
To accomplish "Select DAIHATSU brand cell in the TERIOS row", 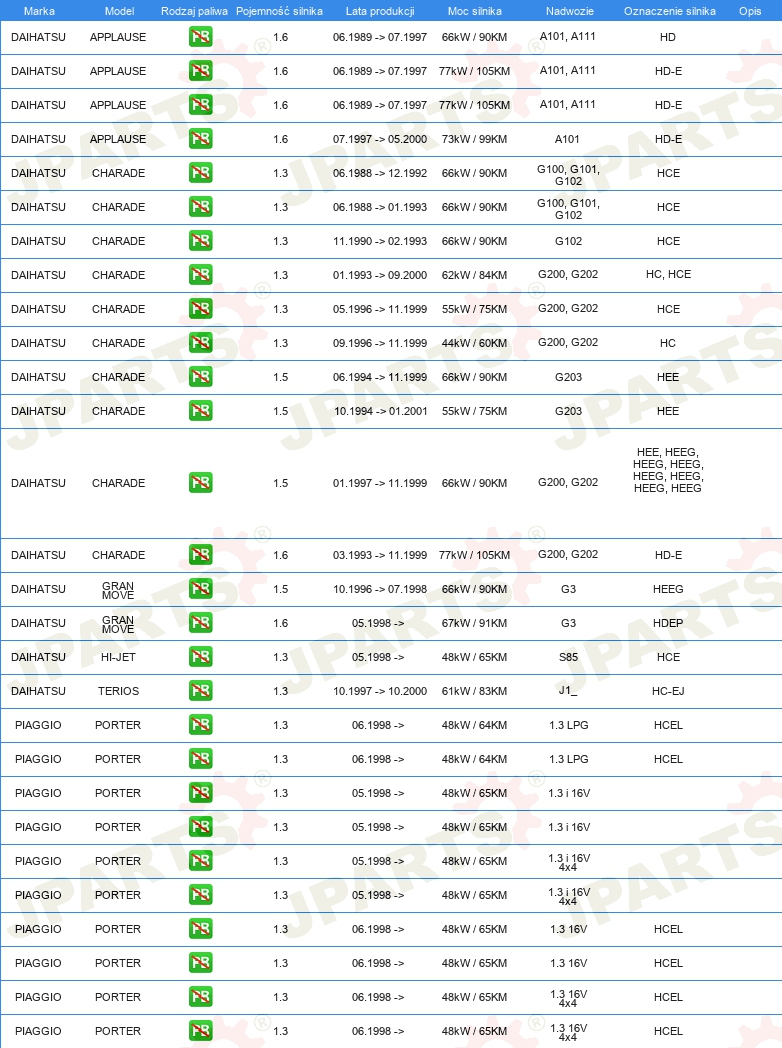I will tap(38, 691).
